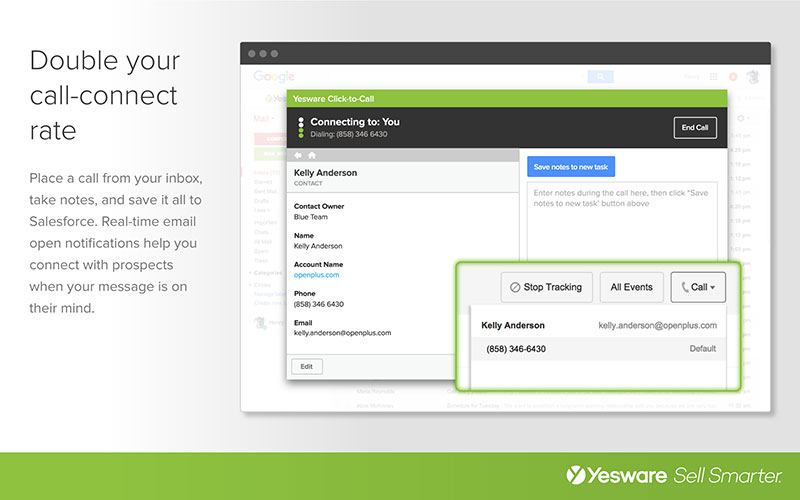Click the home icon in contact panel
The height and width of the screenshot is (500, 800).
(311, 155)
